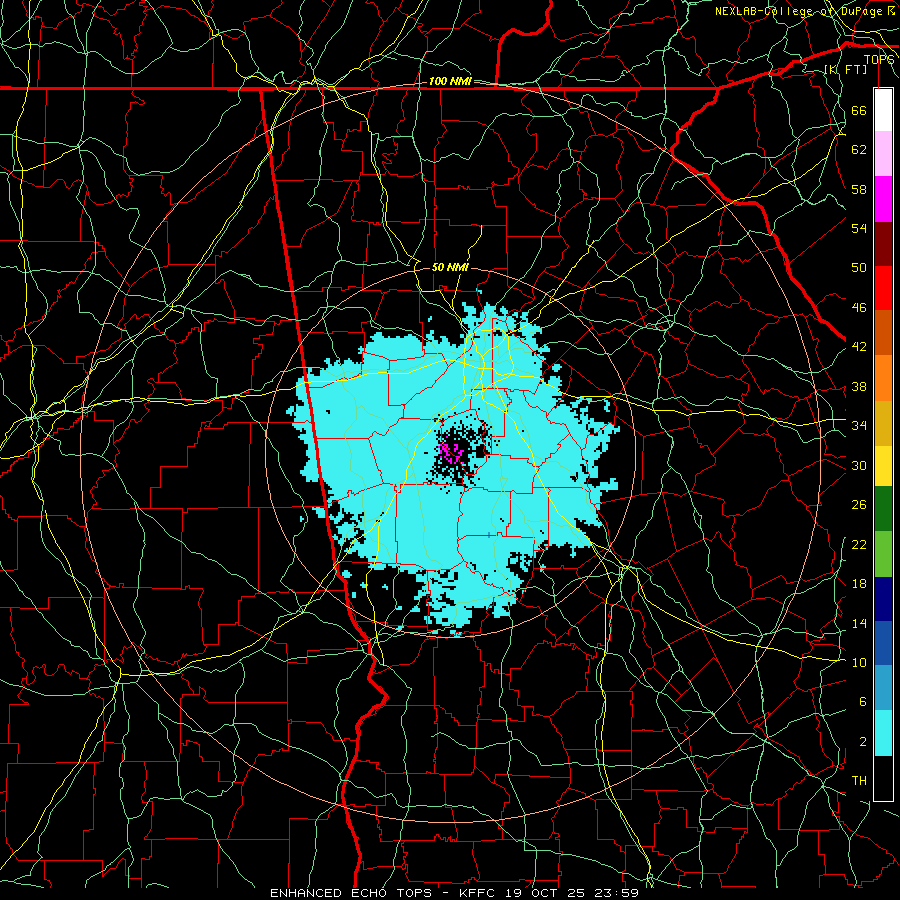Click the TOPS legend title

879,60
